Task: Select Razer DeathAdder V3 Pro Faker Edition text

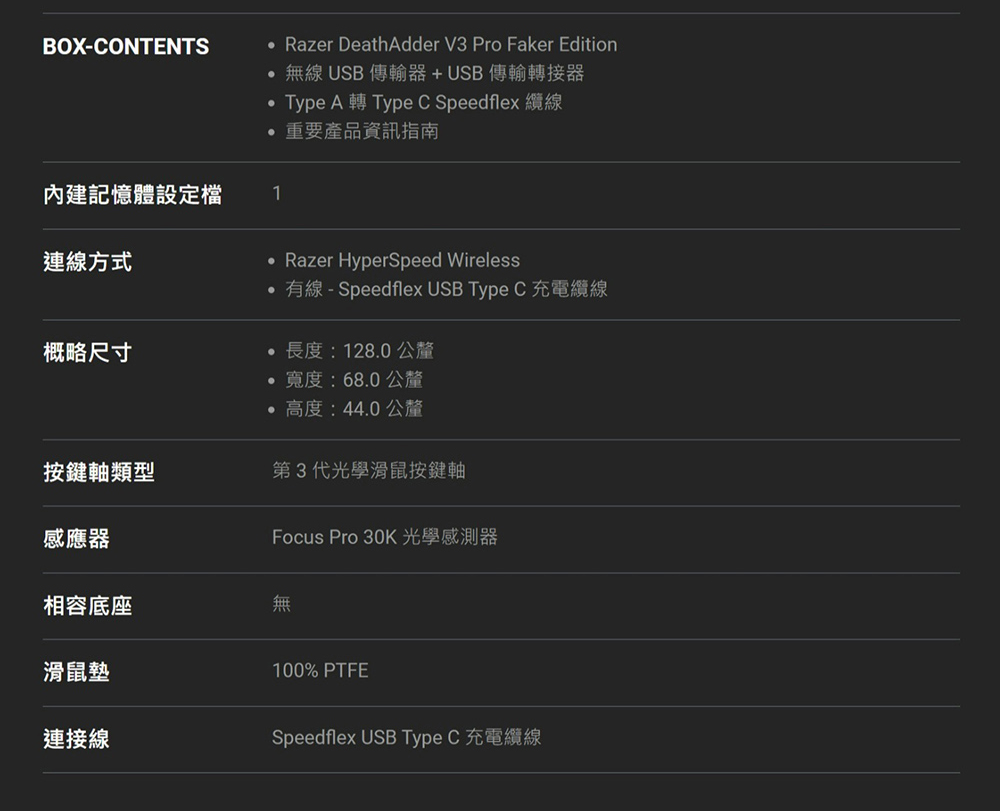Action: click(x=451, y=45)
